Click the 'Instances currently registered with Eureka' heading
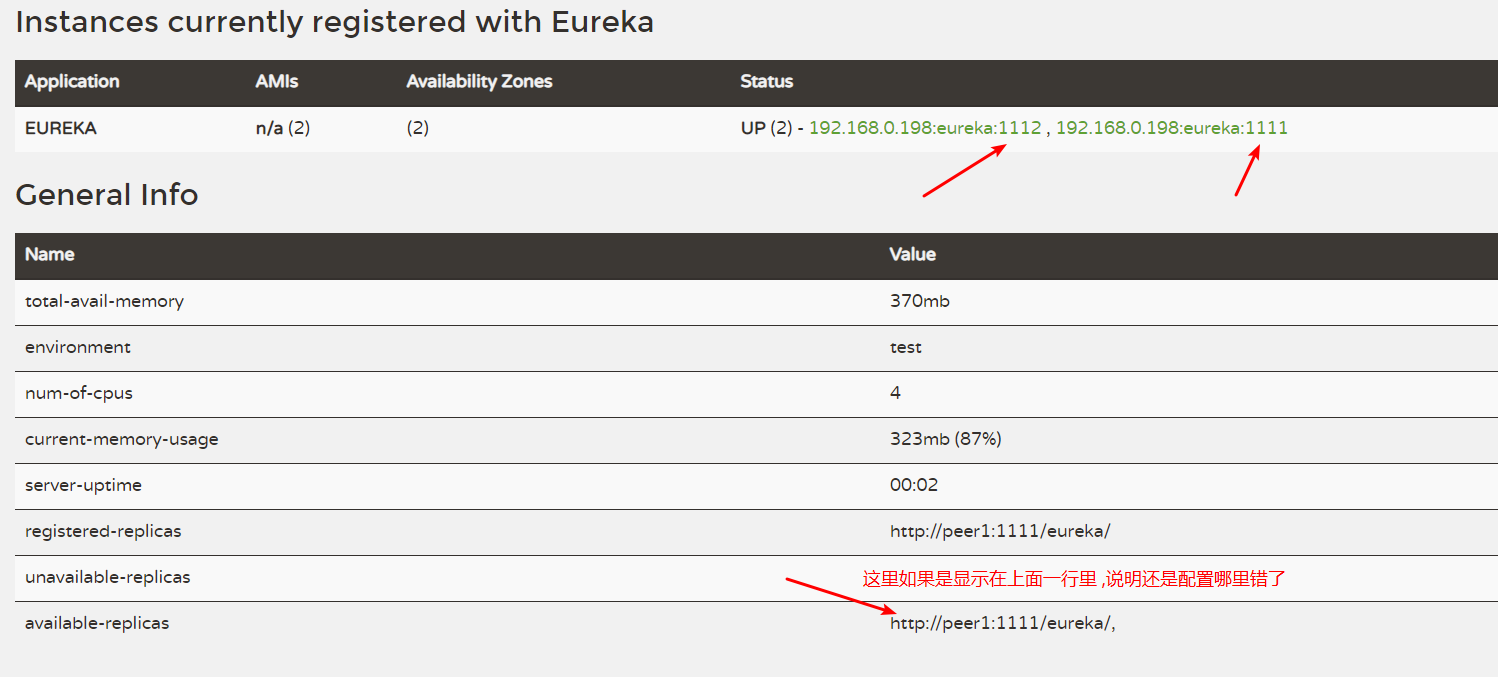This screenshot has width=1498, height=677. click(x=334, y=22)
